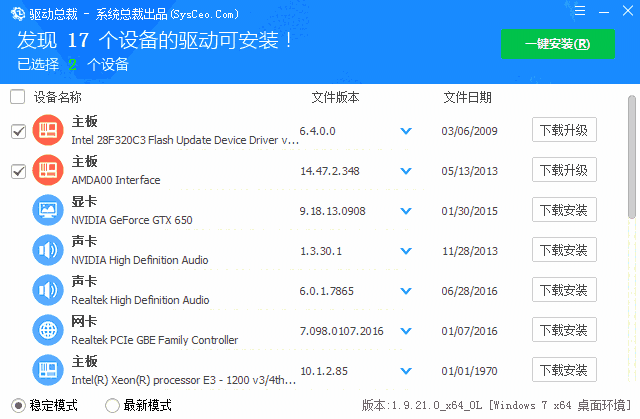Click the Realtek High Definition Audio device name
Screen dimensions: 640x419
coord(140,300)
